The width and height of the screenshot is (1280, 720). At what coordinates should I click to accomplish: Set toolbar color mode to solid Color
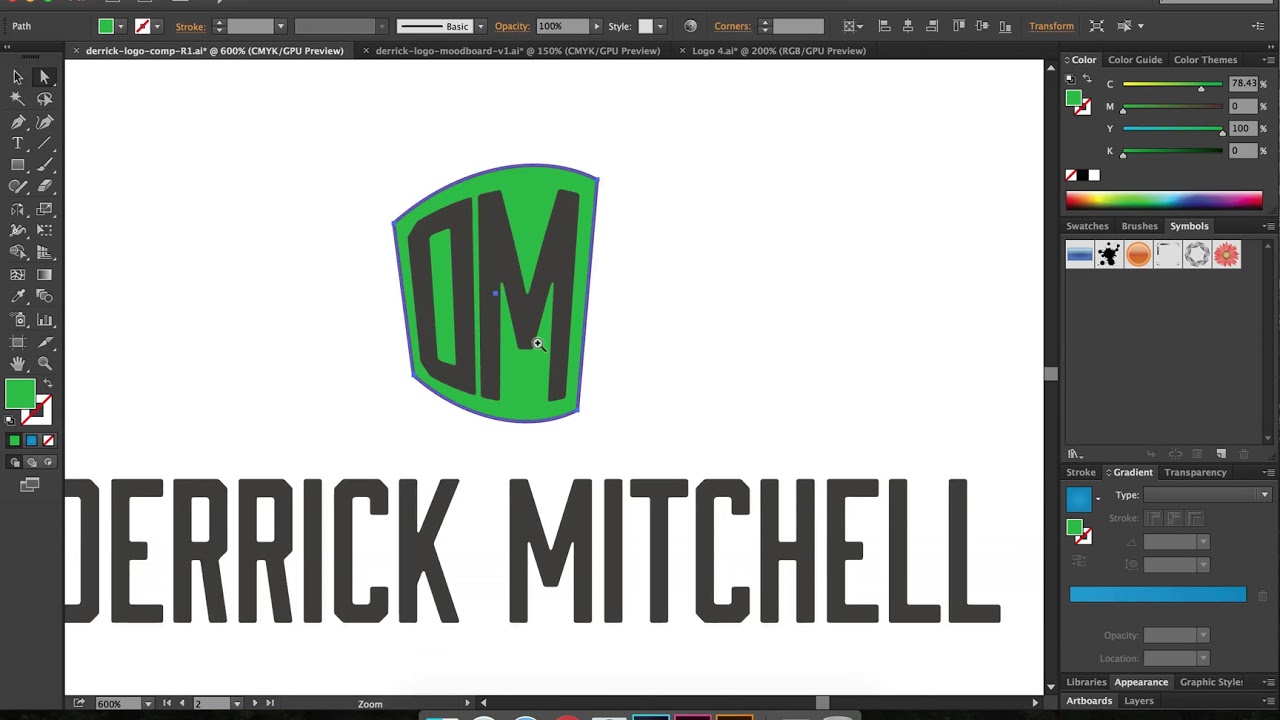click(14, 440)
